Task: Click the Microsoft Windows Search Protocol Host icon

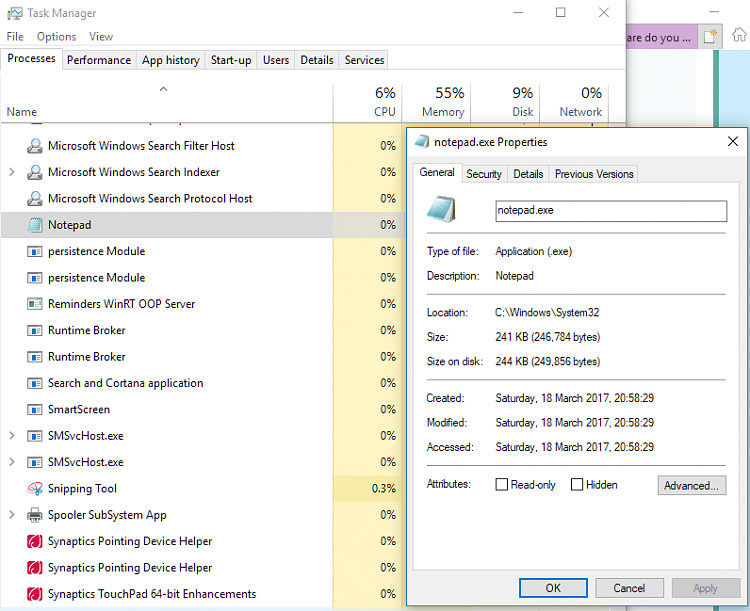Action: 34,198
